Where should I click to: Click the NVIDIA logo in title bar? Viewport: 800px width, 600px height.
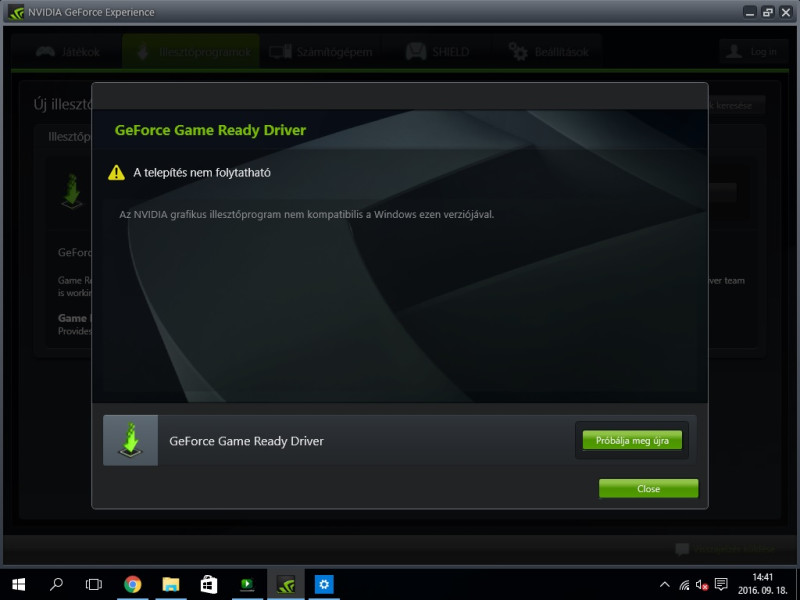pyautogui.click(x=16, y=12)
